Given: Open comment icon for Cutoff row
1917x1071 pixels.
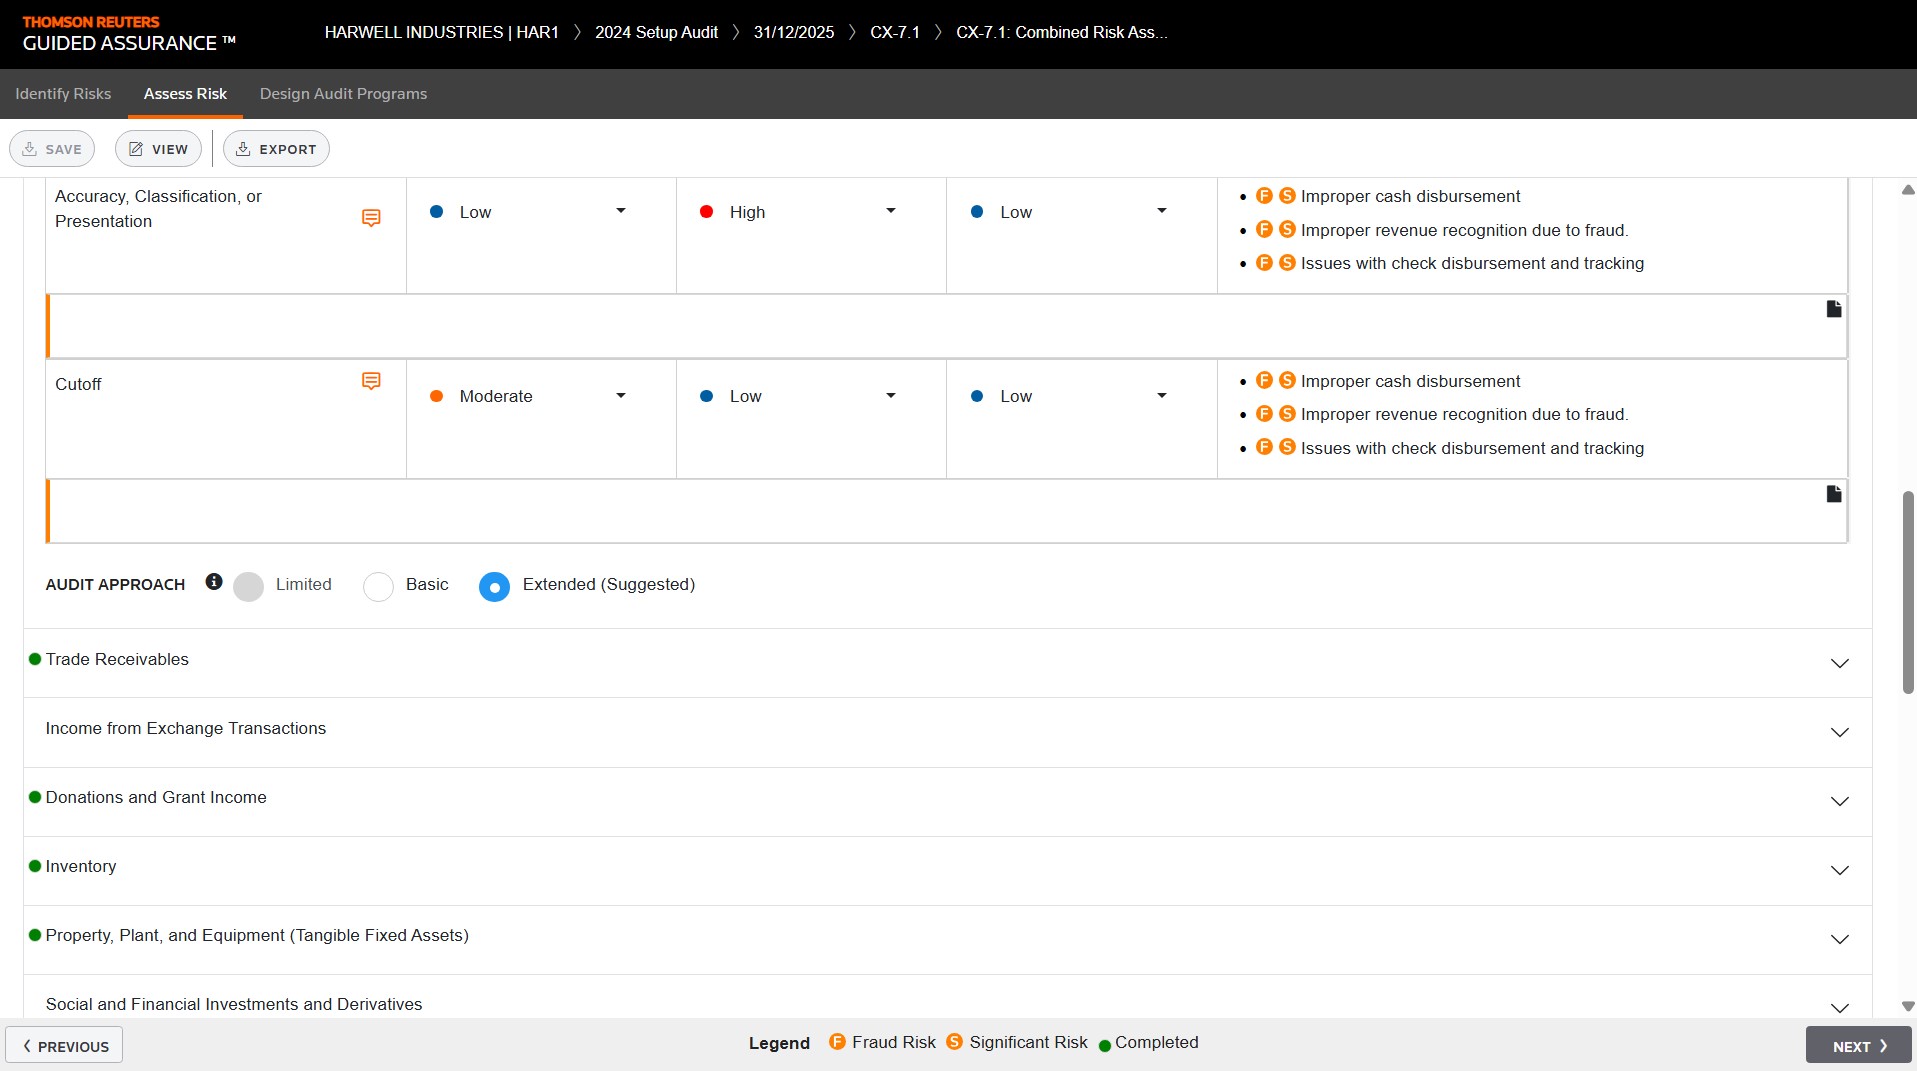Looking at the screenshot, I should pos(371,381).
